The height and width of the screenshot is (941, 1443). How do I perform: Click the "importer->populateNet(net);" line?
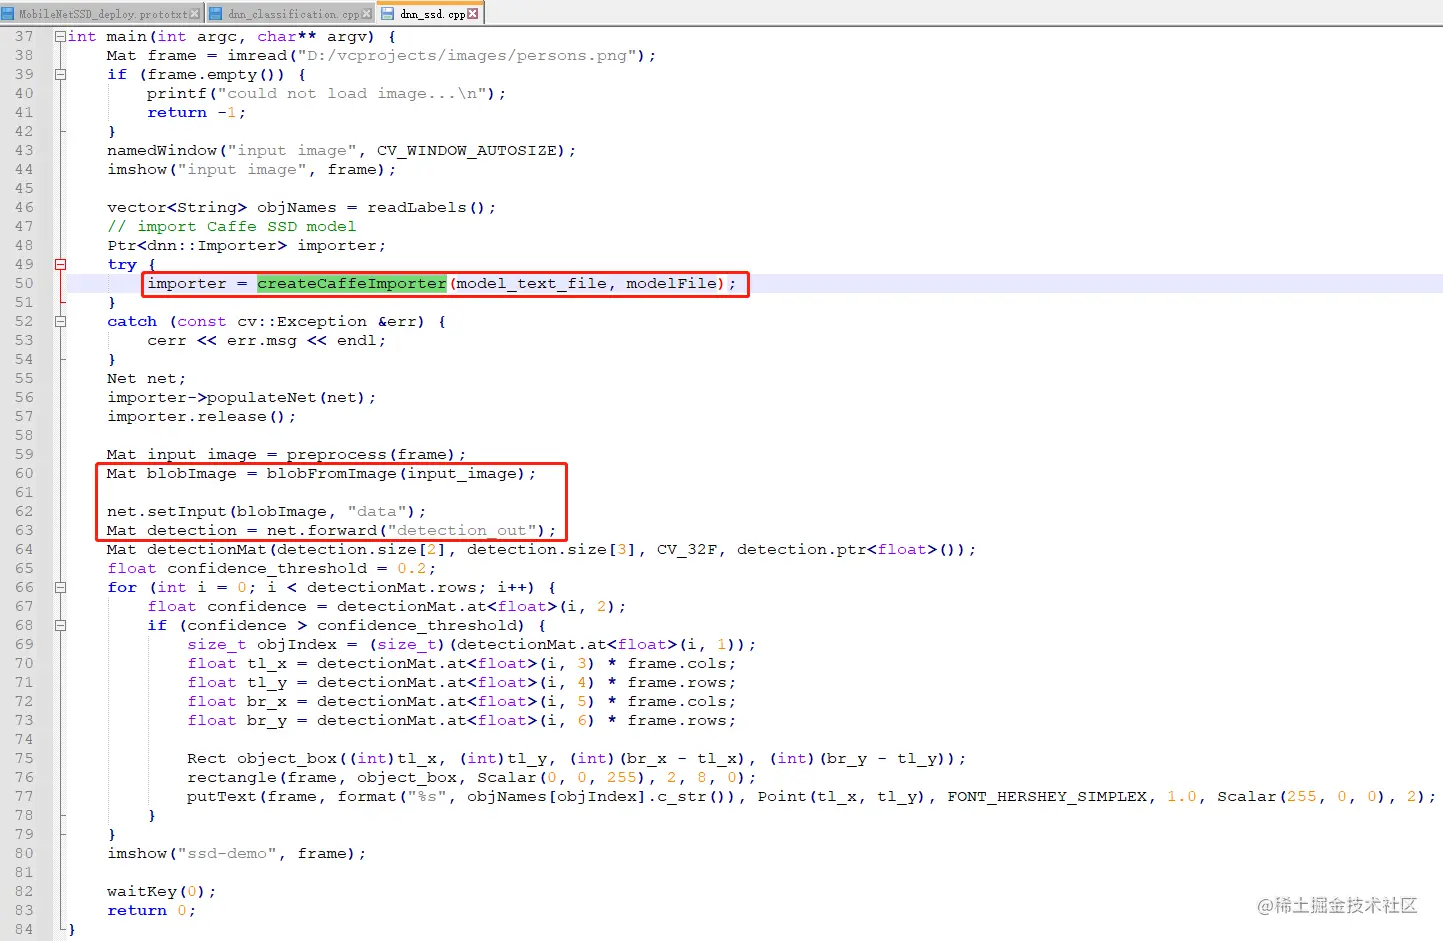242,397
